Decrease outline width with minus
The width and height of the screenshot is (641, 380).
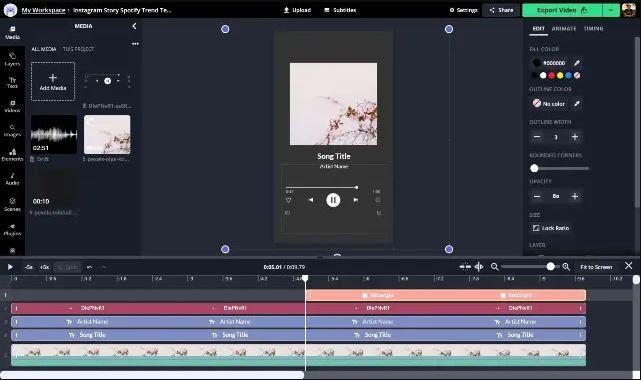537,137
